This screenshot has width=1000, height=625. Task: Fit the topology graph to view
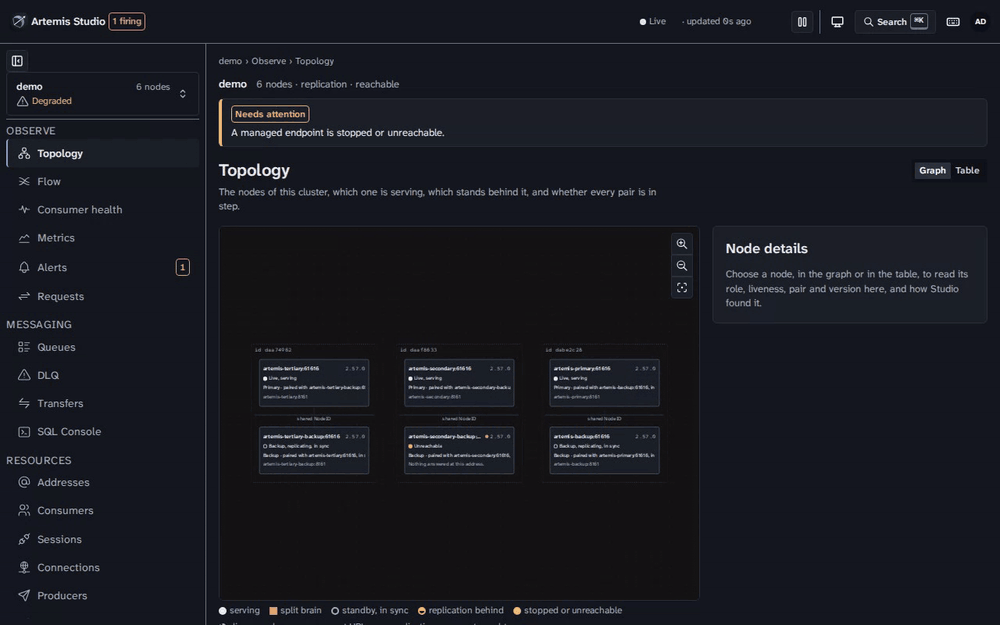pyautogui.click(x=682, y=288)
